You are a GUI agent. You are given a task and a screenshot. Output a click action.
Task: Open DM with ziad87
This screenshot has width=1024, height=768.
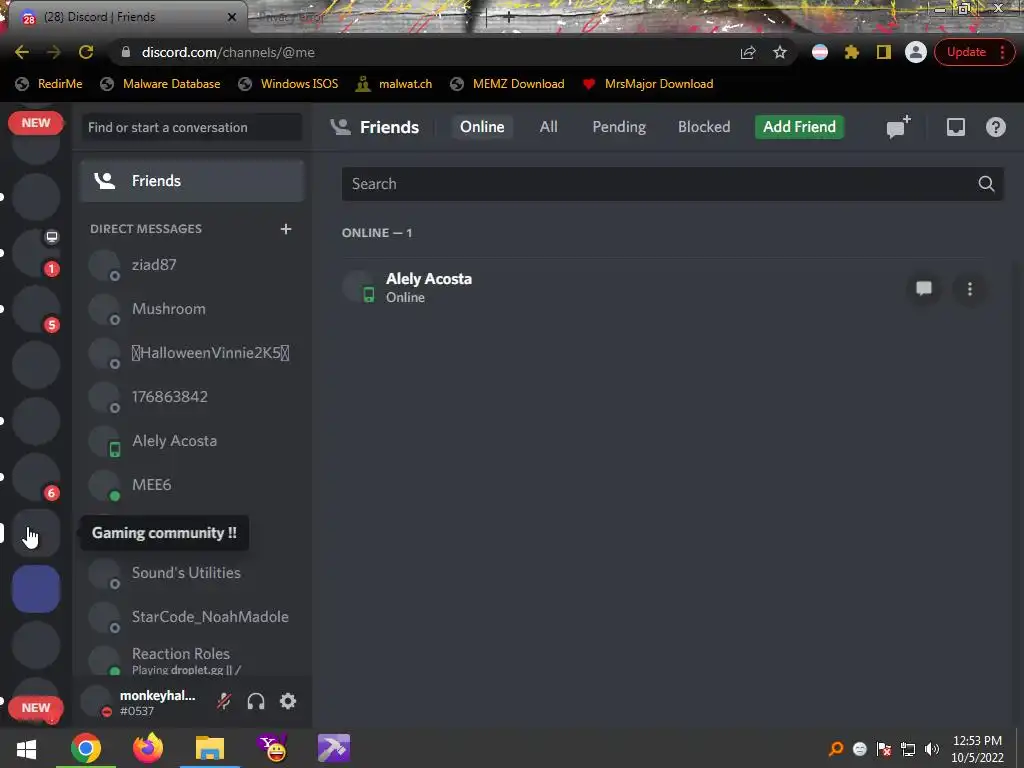click(192, 265)
